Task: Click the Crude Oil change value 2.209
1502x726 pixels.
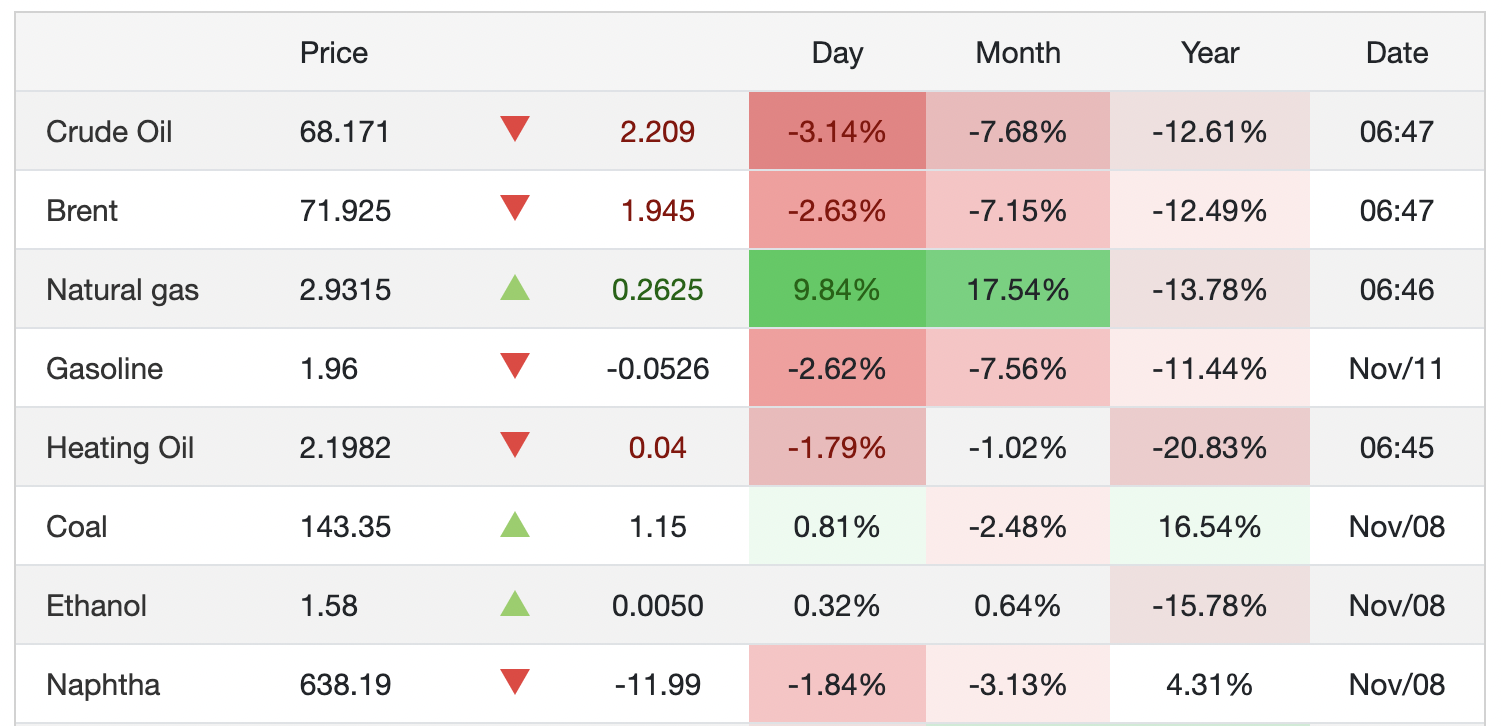Action: tap(658, 132)
